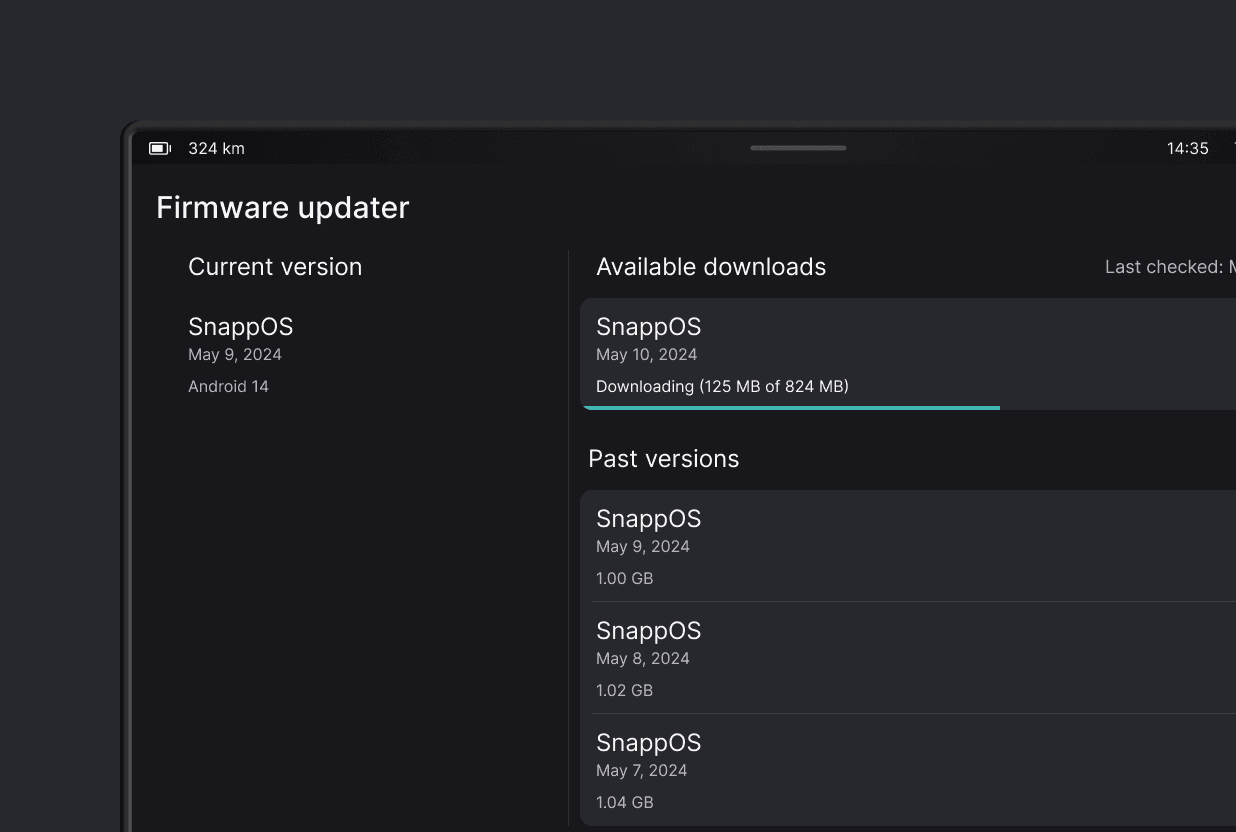This screenshot has width=1236, height=832.
Task: Click the 14:35 clock
Action: pos(1187,148)
